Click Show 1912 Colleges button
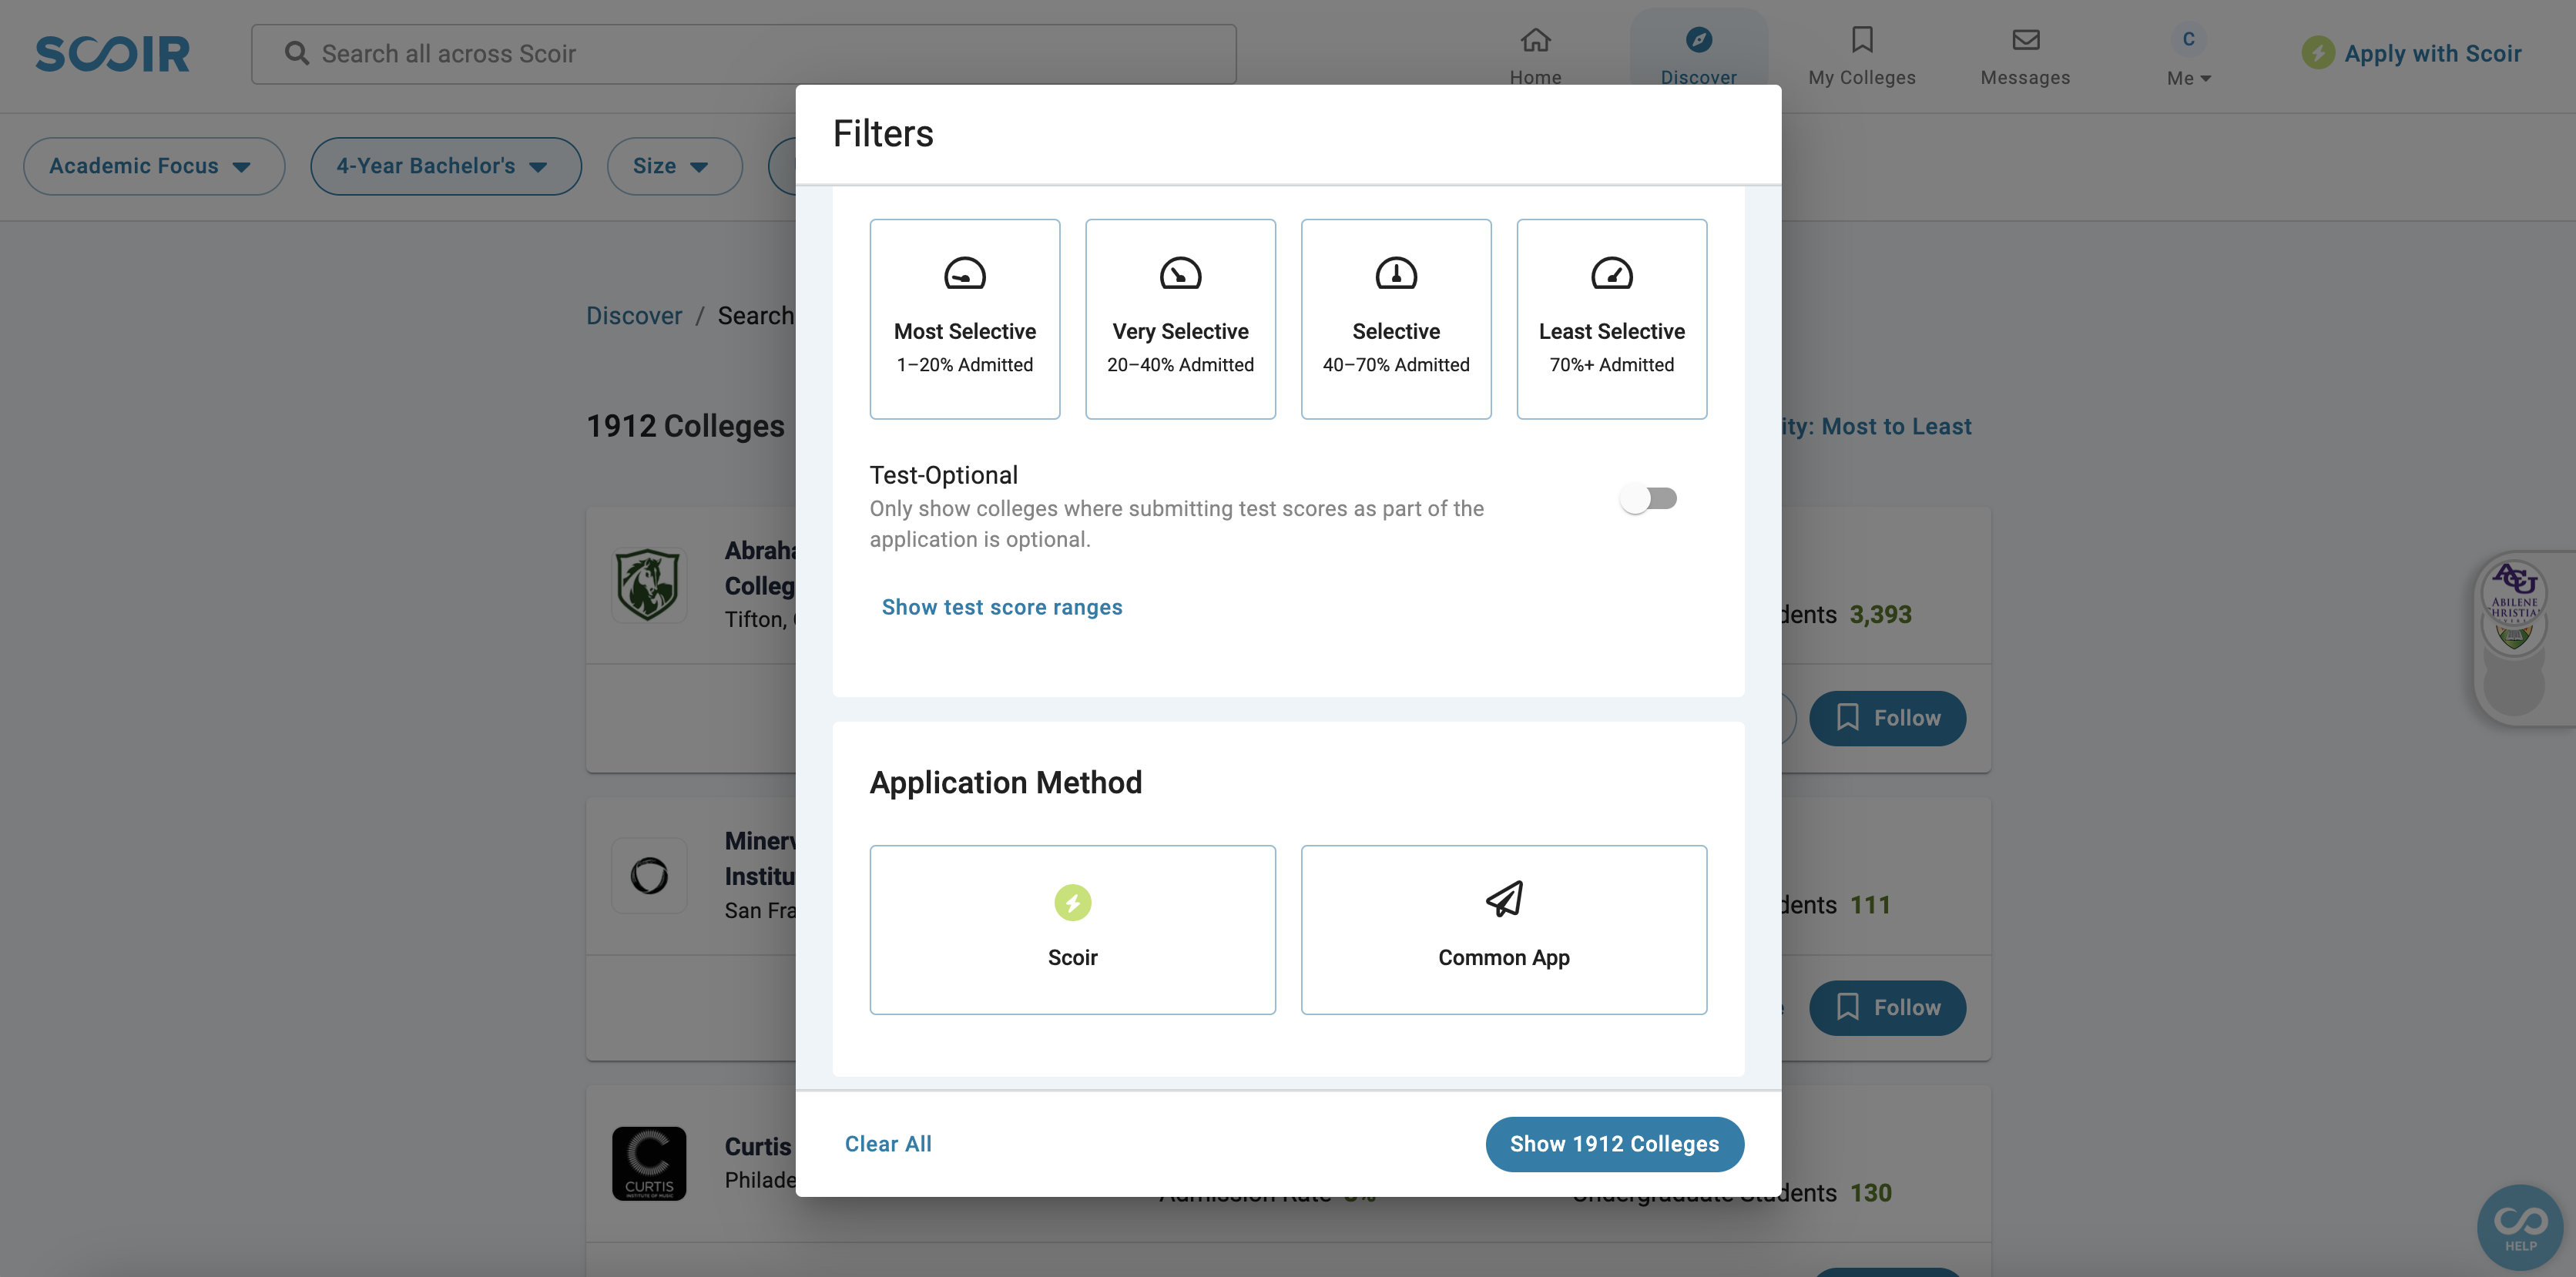The height and width of the screenshot is (1277, 2576). pyautogui.click(x=1614, y=1143)
